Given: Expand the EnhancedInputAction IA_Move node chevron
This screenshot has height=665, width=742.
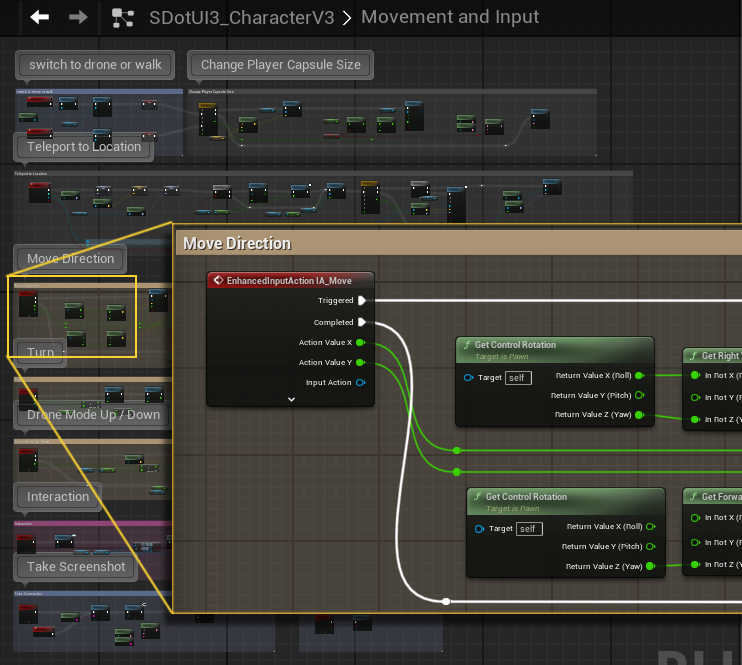Looking at the screenshot, I should coord(291,398).
